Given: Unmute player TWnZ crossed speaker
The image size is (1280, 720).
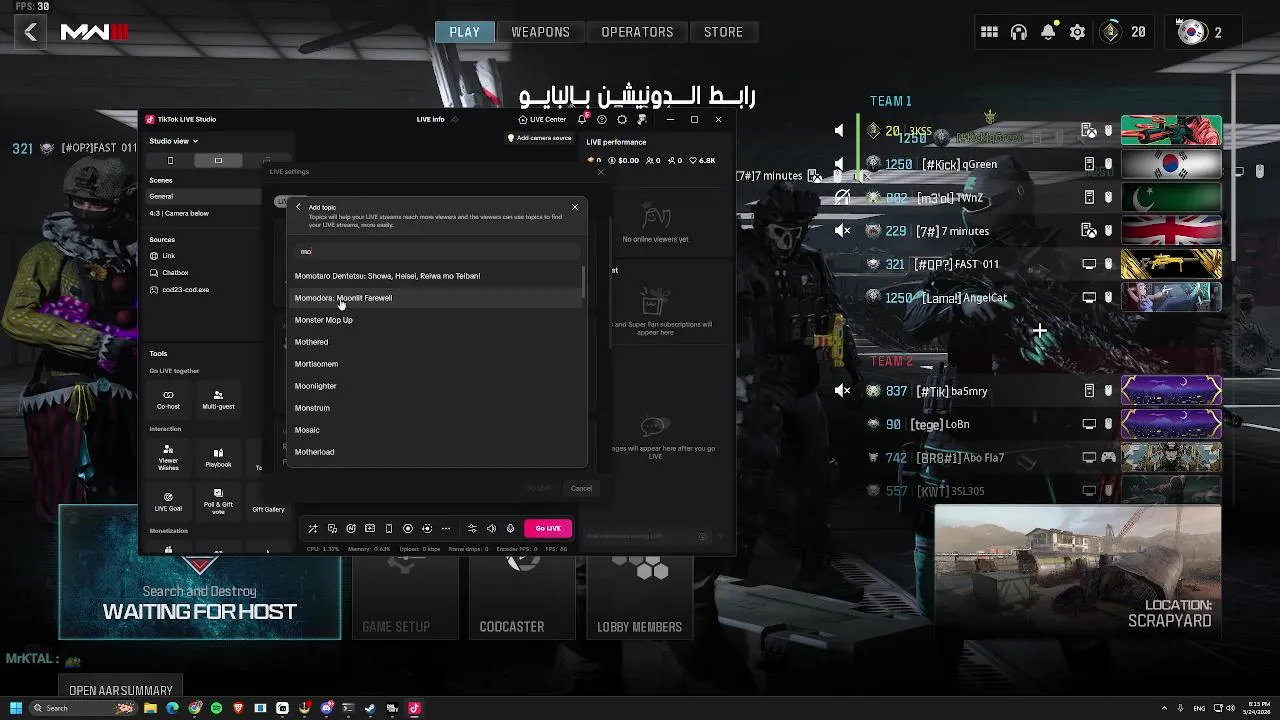Looking at the screenshot, I should [x=842, y=196].
